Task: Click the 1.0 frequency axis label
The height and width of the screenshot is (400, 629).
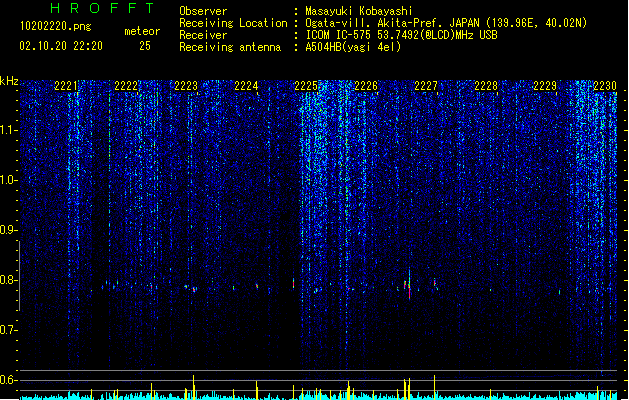Action: tap(8, 180)
